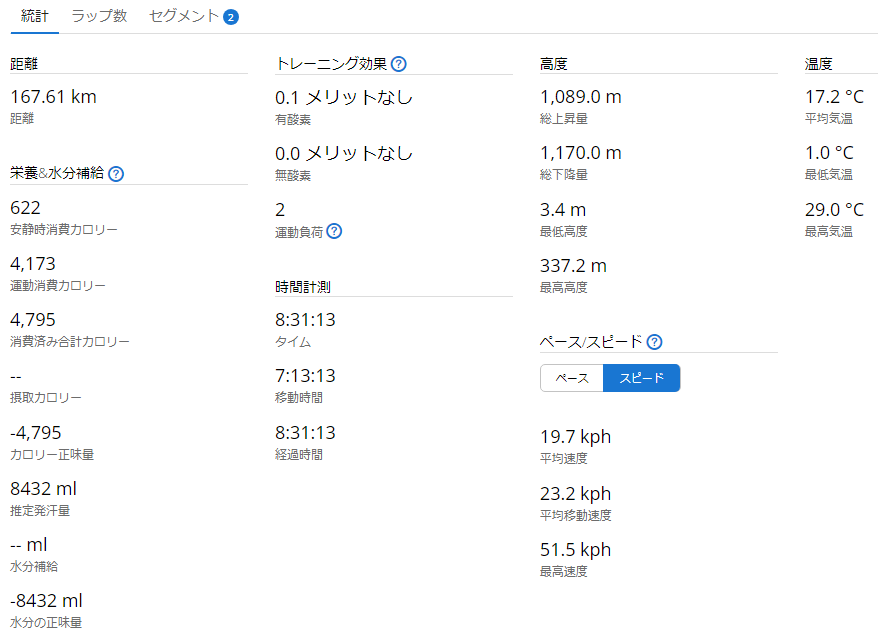Click the 51.5 kph max speed value
Image resolution: width=878 pixels, height=643 pixels.
(x=575, y=550)
